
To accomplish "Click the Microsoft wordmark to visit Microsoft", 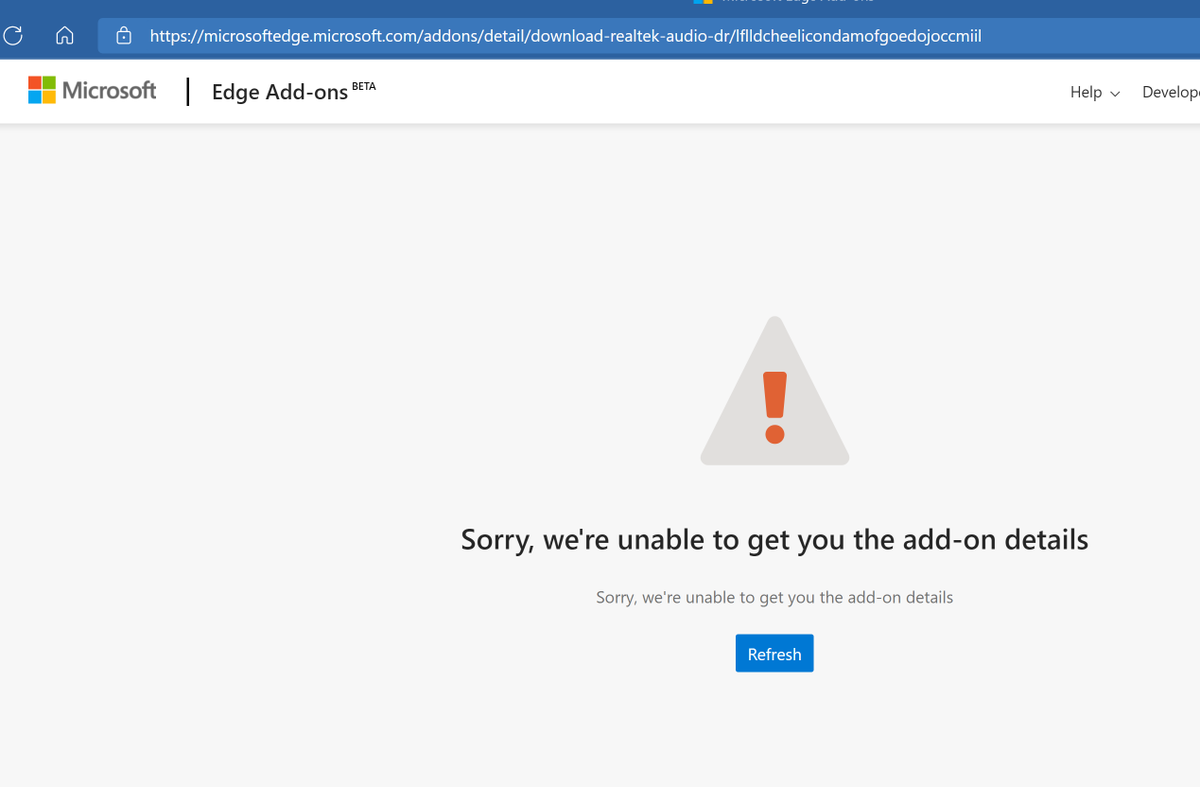I will 107,90.
